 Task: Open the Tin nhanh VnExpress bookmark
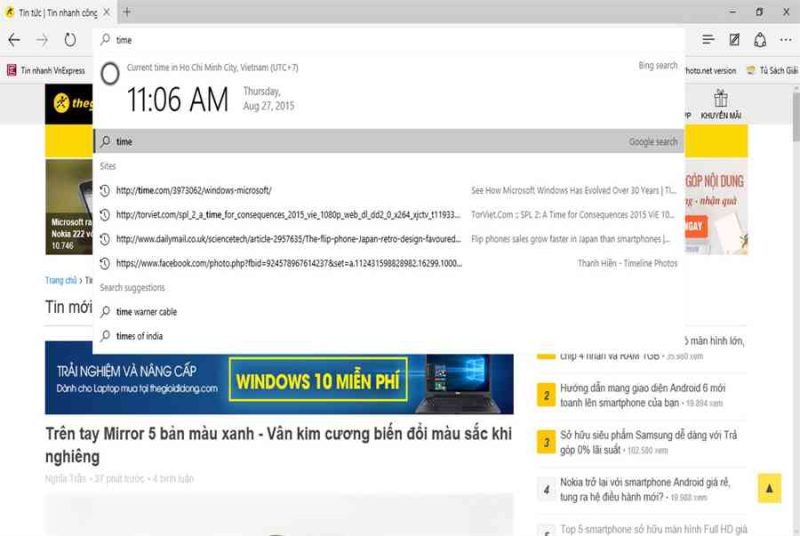click(46, 70)
